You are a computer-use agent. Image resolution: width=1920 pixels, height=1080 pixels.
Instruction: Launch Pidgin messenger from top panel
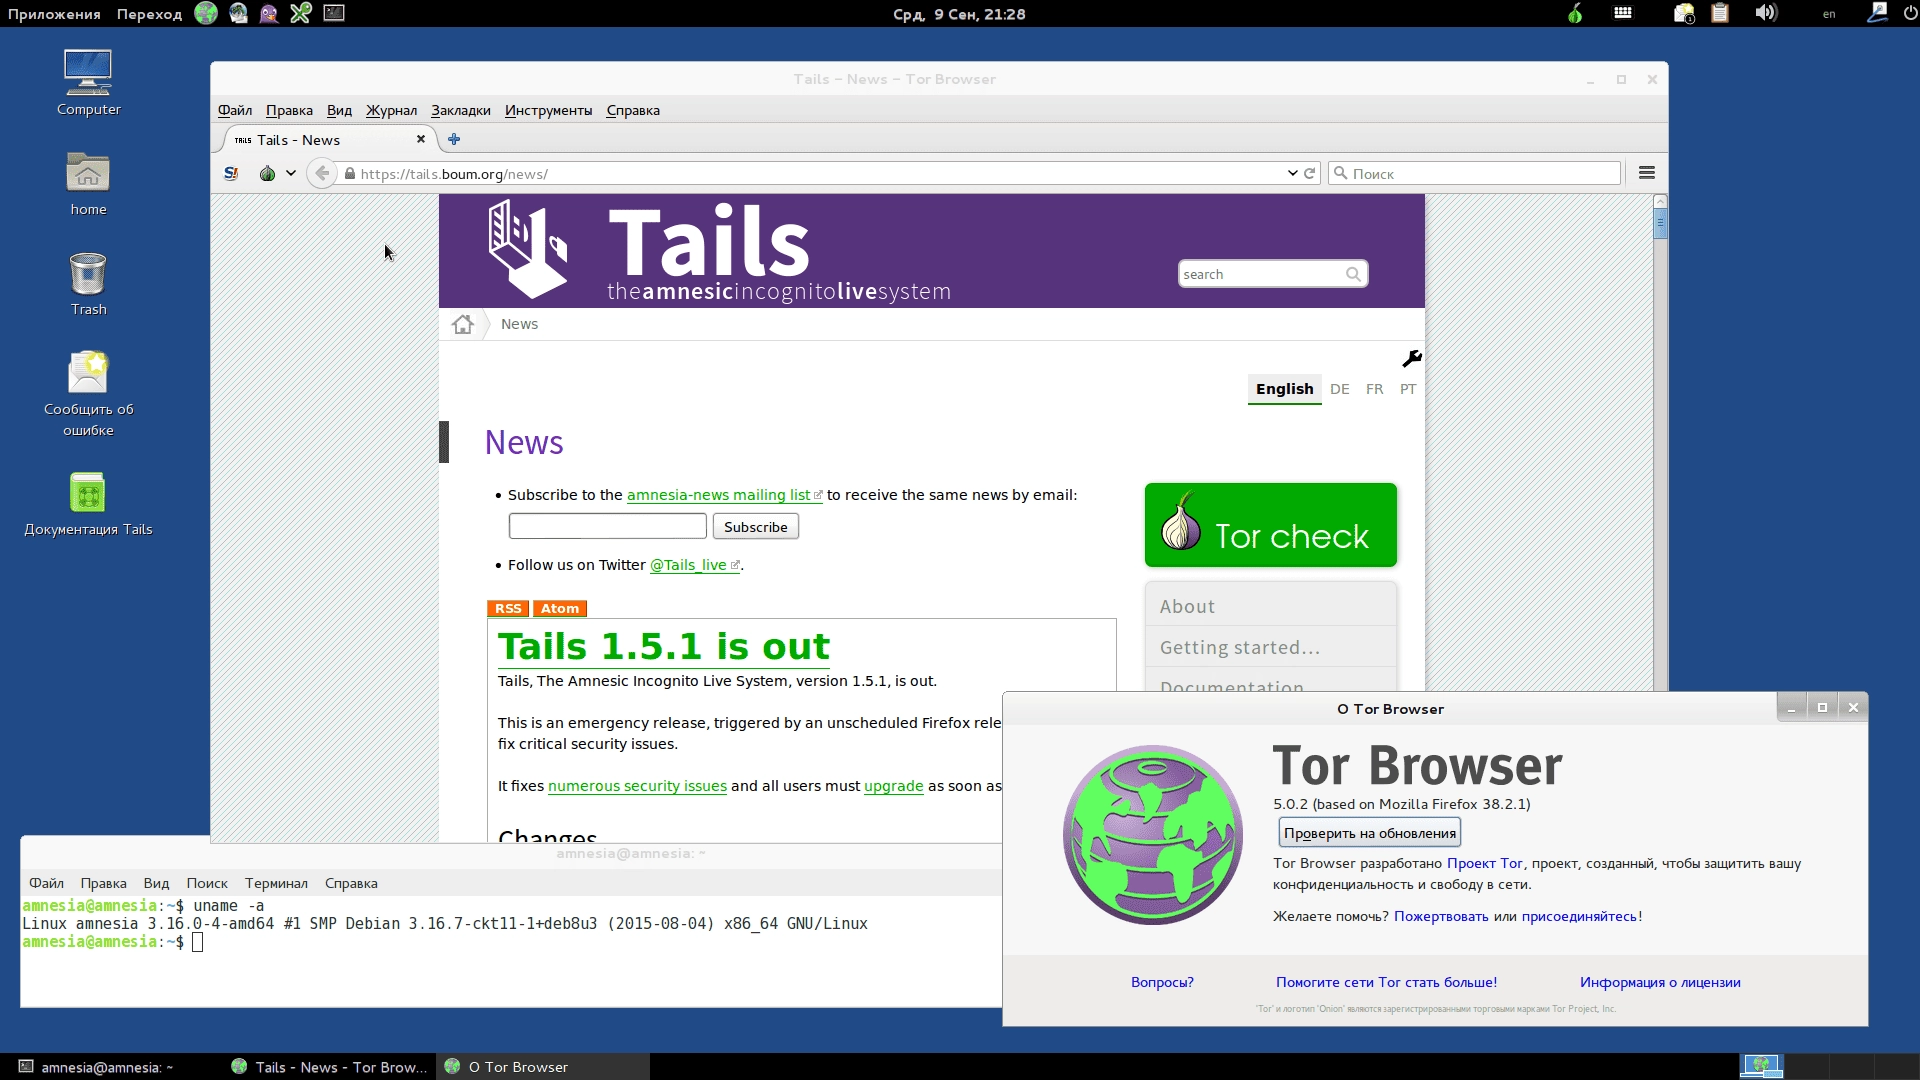[x=269, y=13]
